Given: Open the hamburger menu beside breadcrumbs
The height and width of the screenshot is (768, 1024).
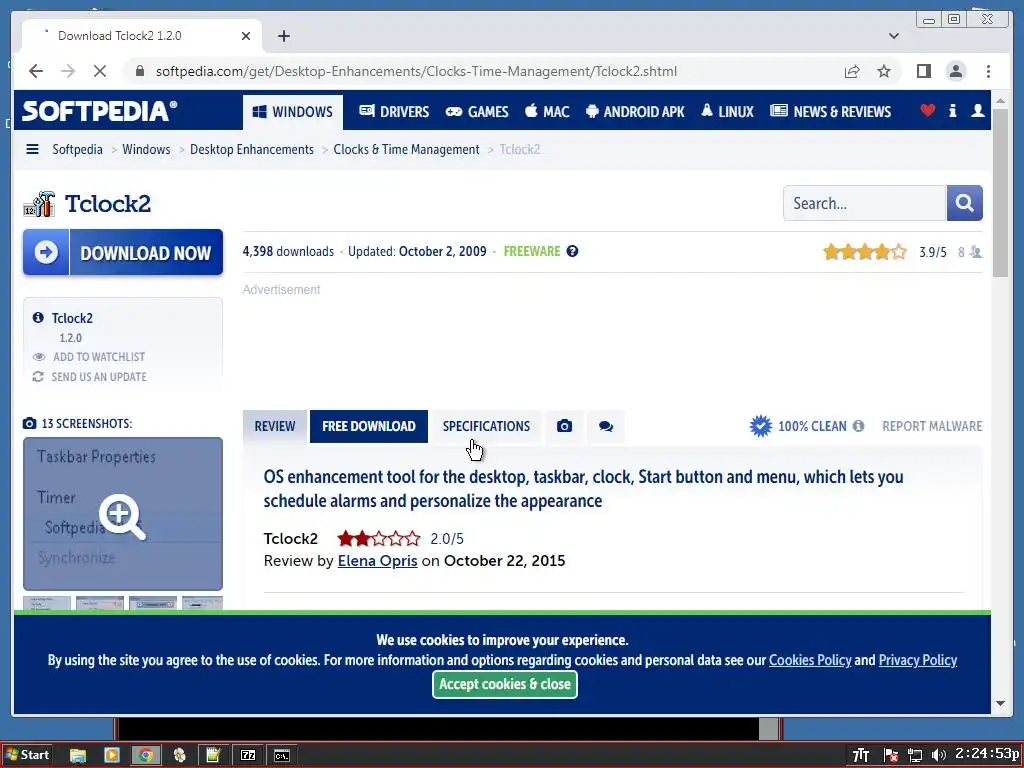Looking at the screenshot, I should click(32, 150).
